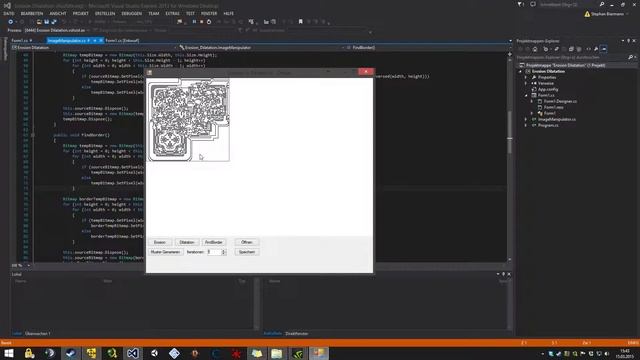Open the ANSICHT menu
Image resolution: width=640 pixels, height=360 pixels.
pos(58,13)
